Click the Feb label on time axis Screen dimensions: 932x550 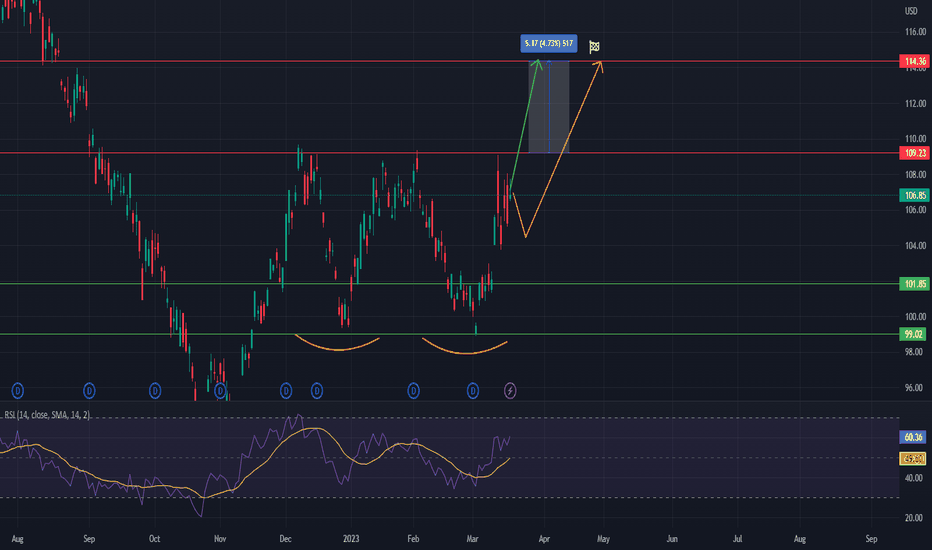(x=413, y=539)
